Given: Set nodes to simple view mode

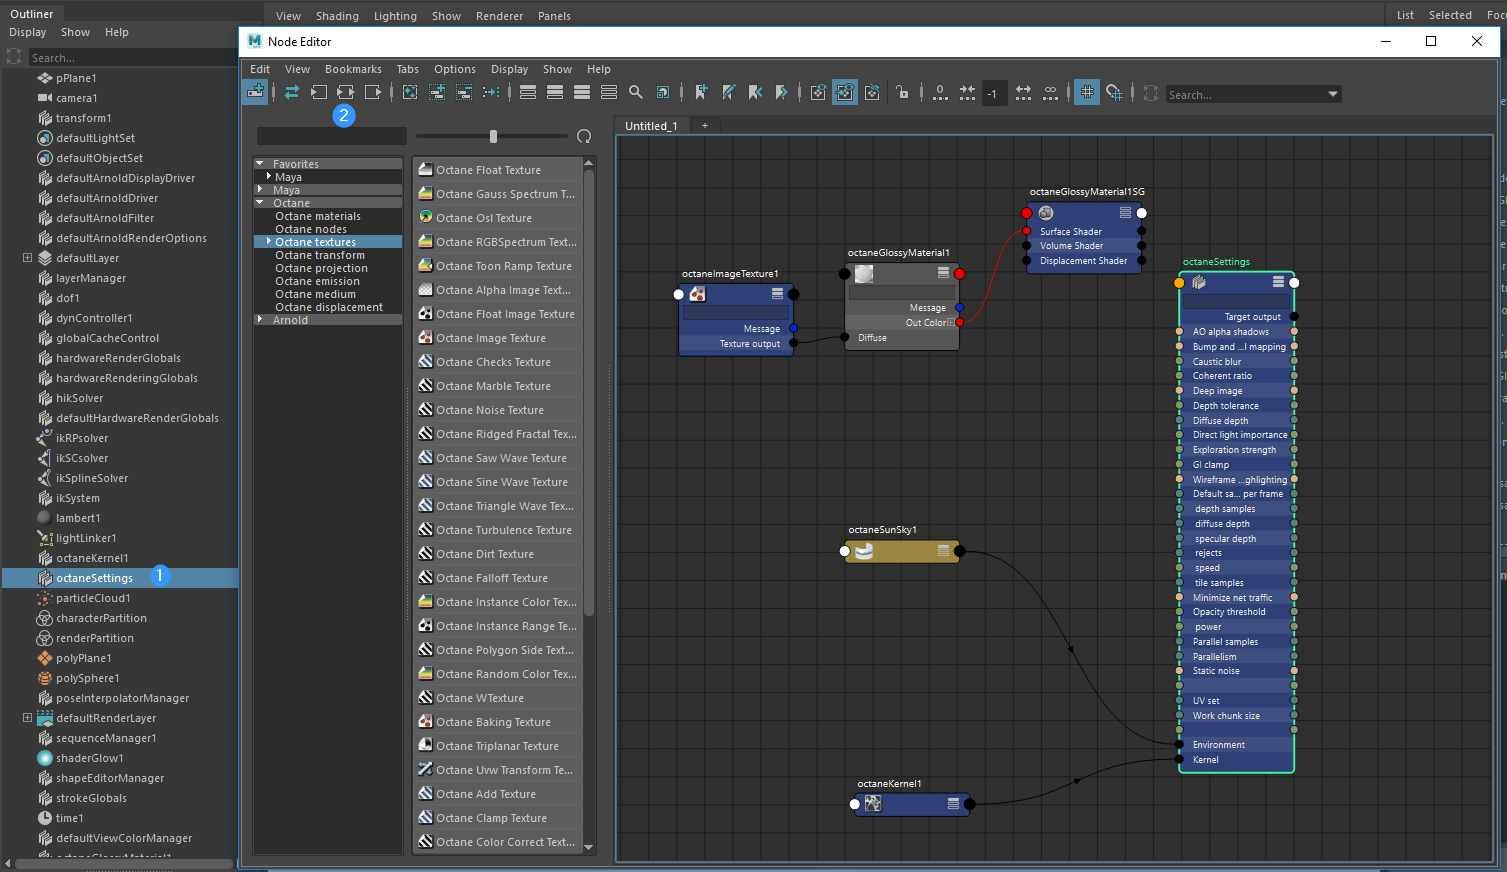Looking at the screenshot, I should click(x=528, y=92).
